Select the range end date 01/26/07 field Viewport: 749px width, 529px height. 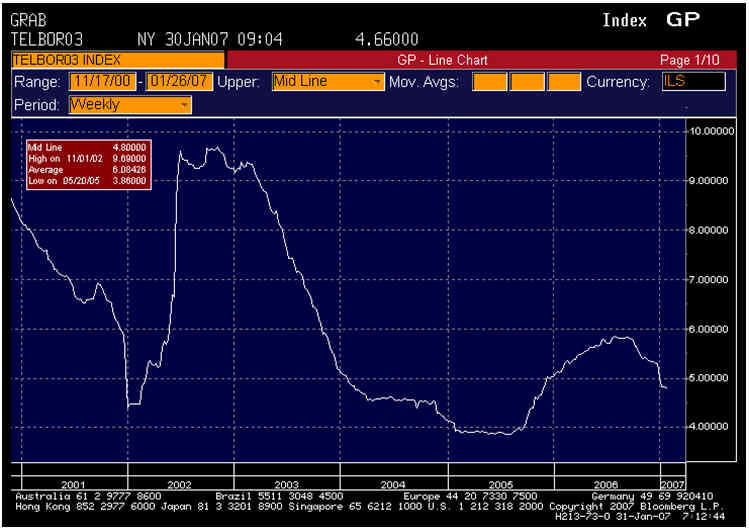point(179,82)
